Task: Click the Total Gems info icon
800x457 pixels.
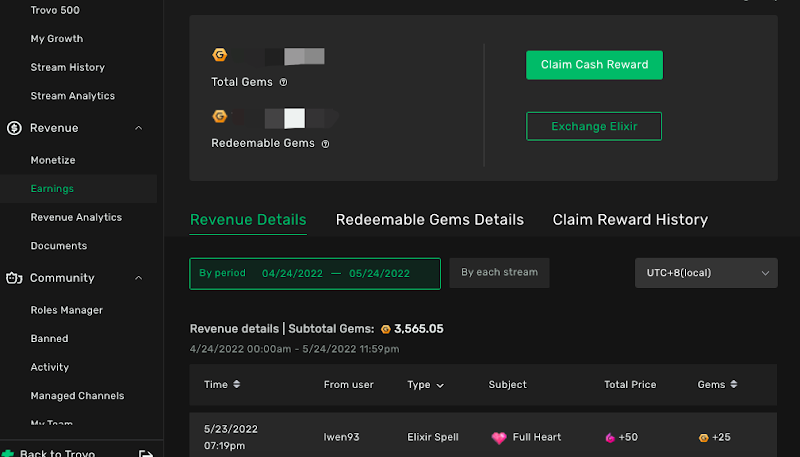Action: pyautogui.click(x=283, y=83)
